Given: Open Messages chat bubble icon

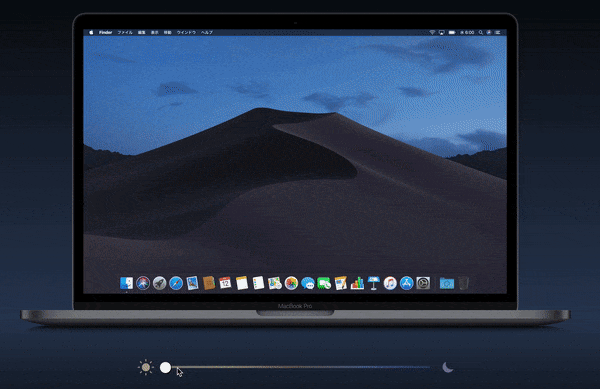Looking at the screenshot, I should click(x=308, y=283).
